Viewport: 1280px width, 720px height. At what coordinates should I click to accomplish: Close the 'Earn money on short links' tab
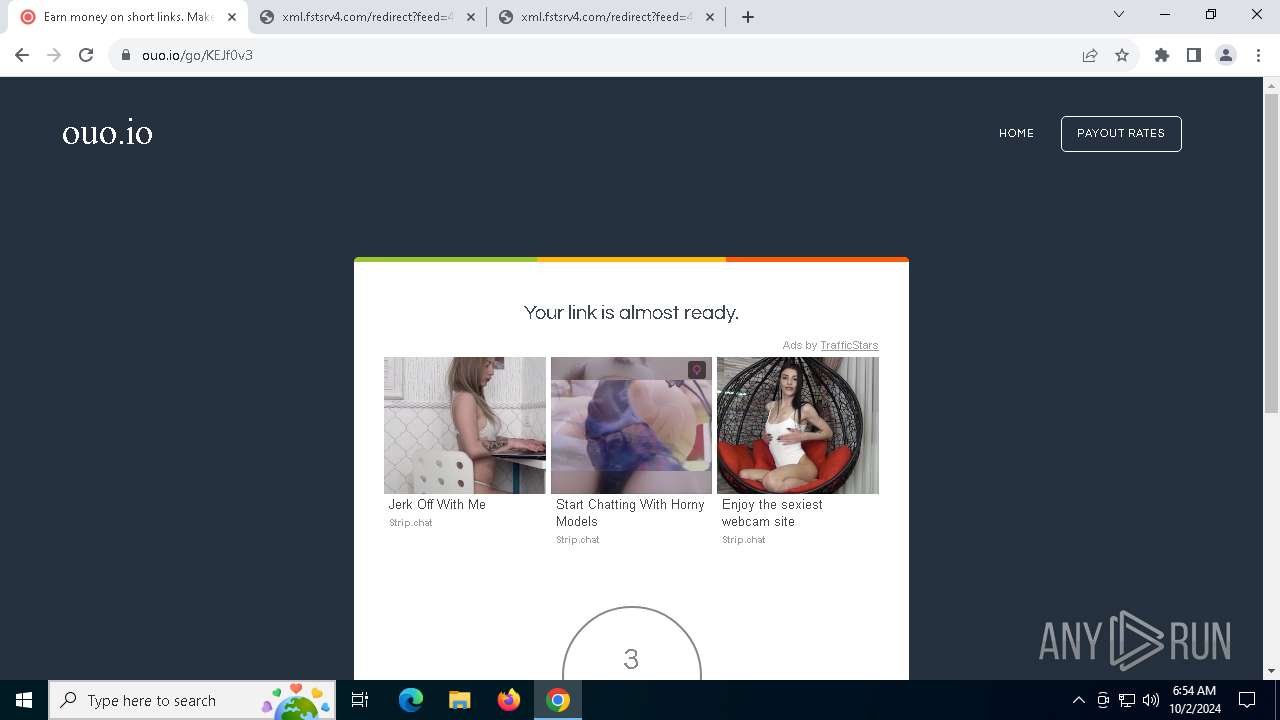[x=232, y=17]
